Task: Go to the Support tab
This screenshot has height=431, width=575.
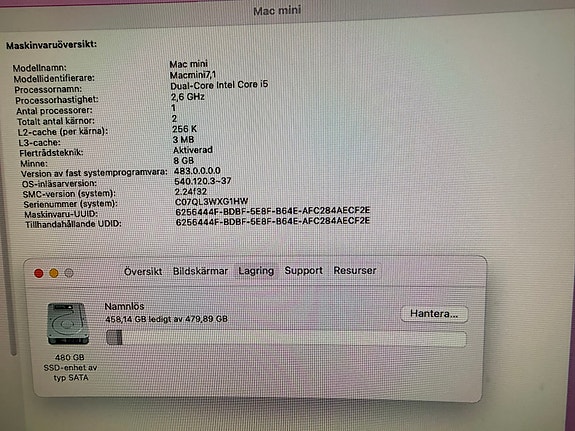Action: tap(303, 270)
